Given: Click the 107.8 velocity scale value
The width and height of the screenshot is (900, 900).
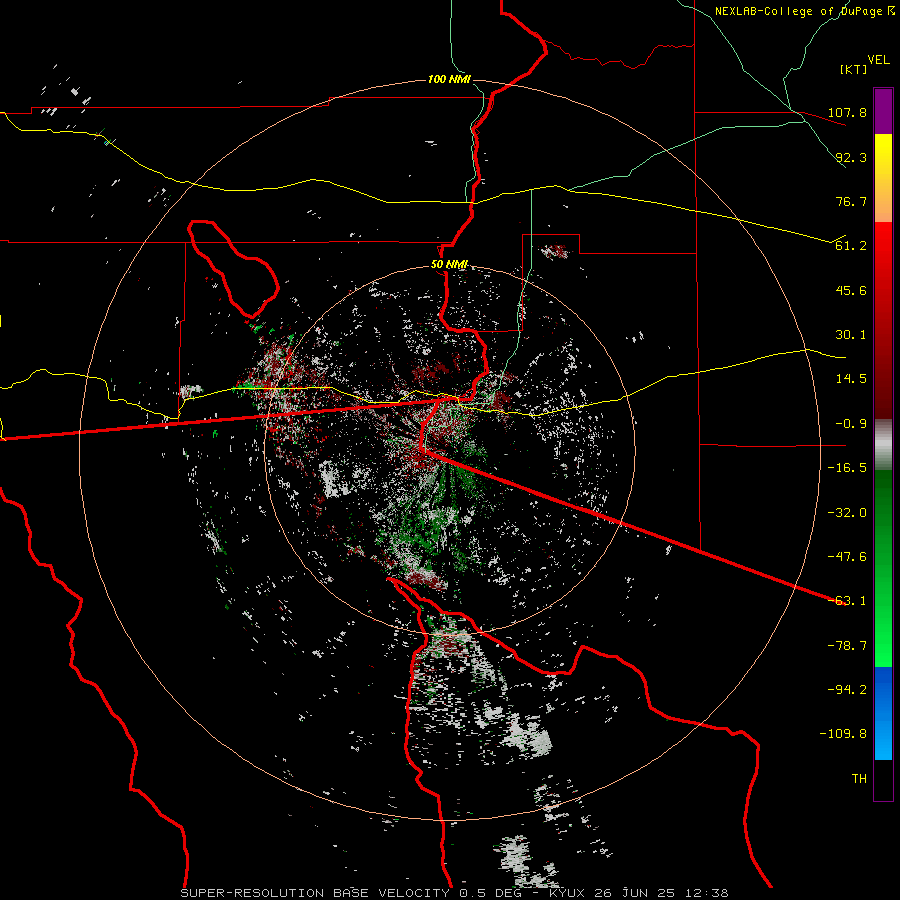Looking at the screenshot, I should point(847,112).
